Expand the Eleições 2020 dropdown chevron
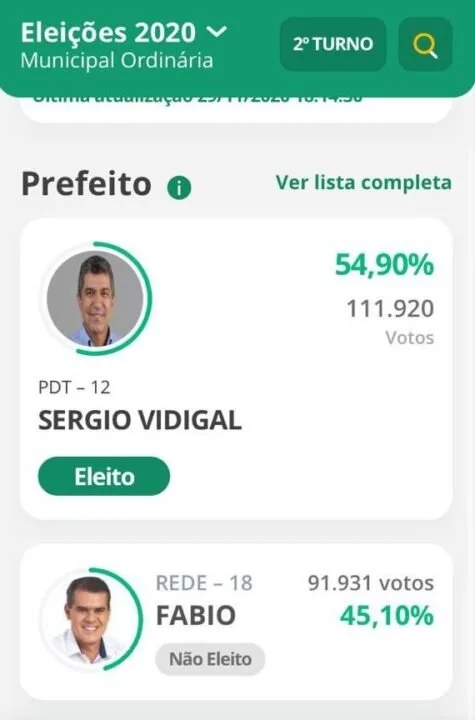Screen dimensions: 475x720 point(216,32)
